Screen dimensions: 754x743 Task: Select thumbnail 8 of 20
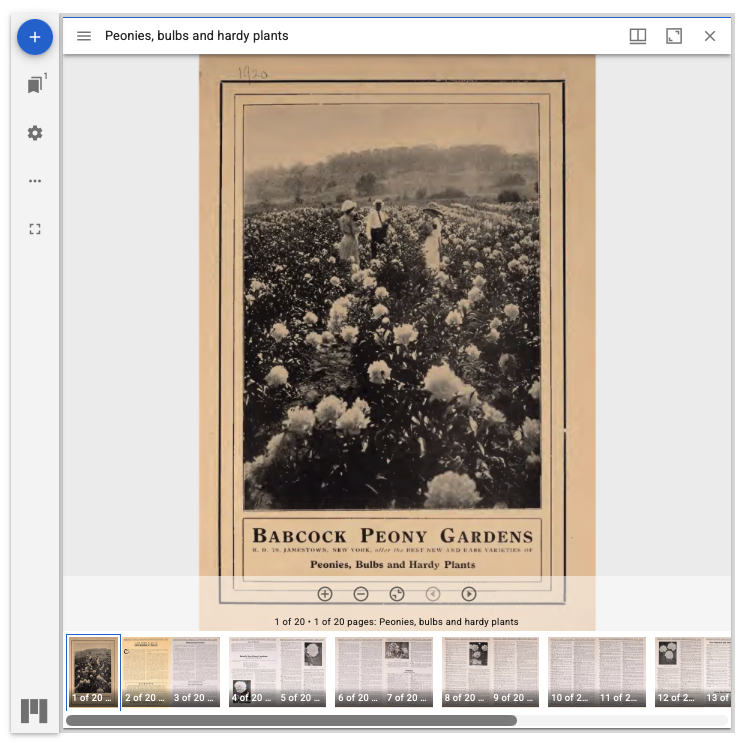pyautogui.click(x=466, y=672)
